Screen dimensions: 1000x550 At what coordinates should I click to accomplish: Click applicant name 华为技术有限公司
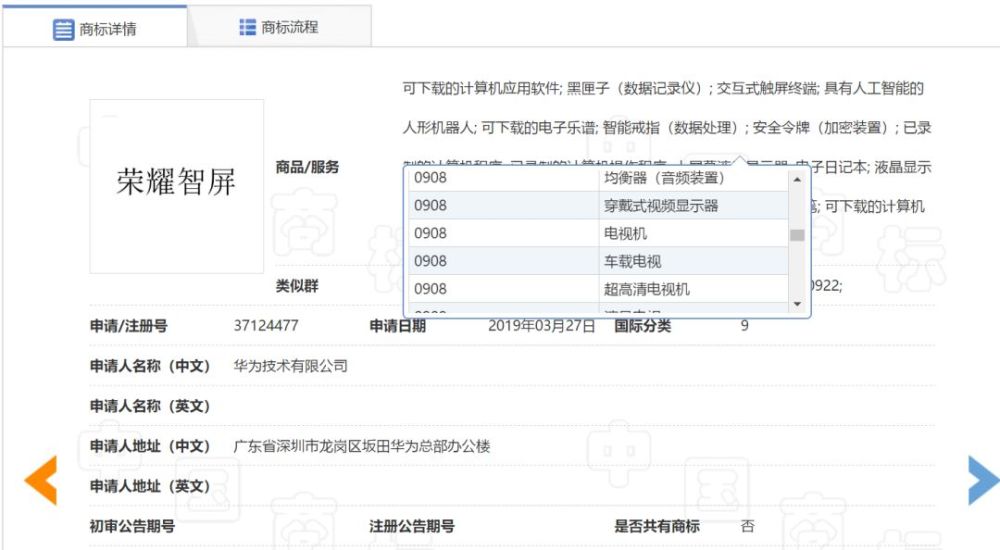point(291,366)
